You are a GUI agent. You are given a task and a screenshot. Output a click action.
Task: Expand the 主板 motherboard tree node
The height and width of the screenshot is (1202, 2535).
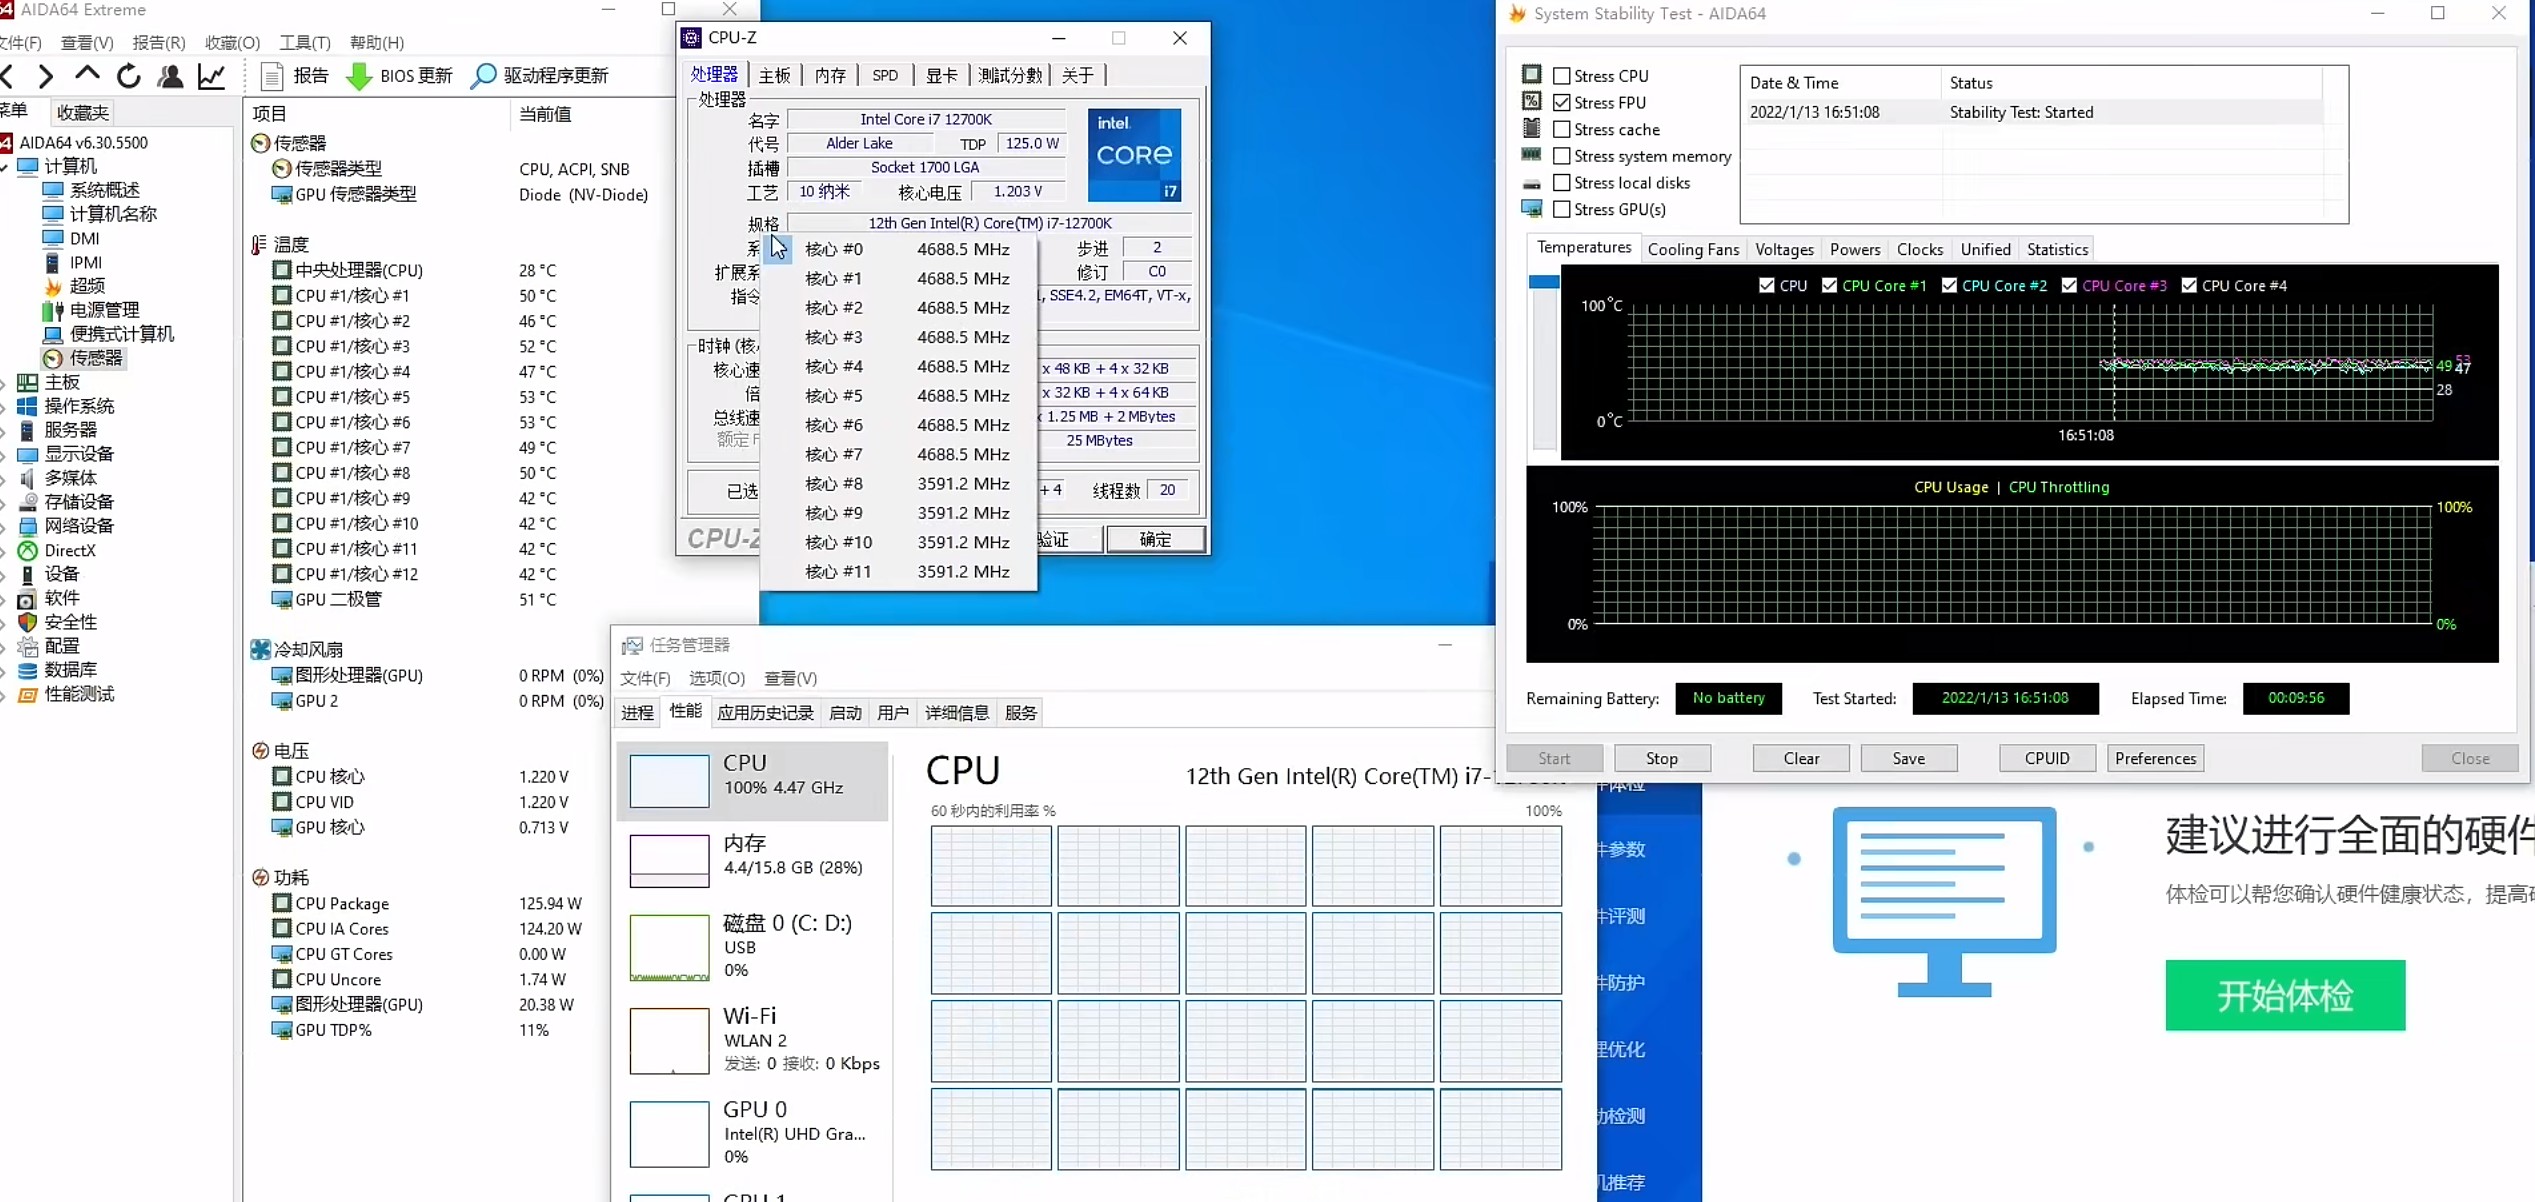[4, 382]
